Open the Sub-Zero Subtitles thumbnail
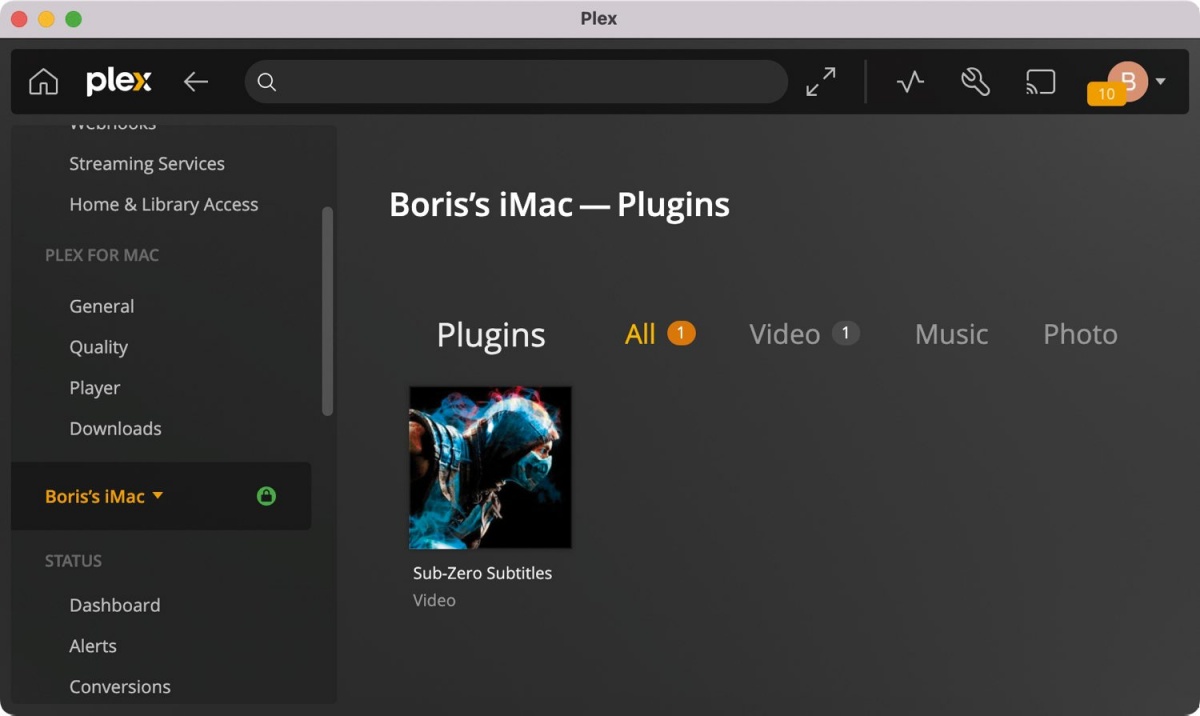The width and height of the screenshot is (1200, 716). tap(490, 467)
